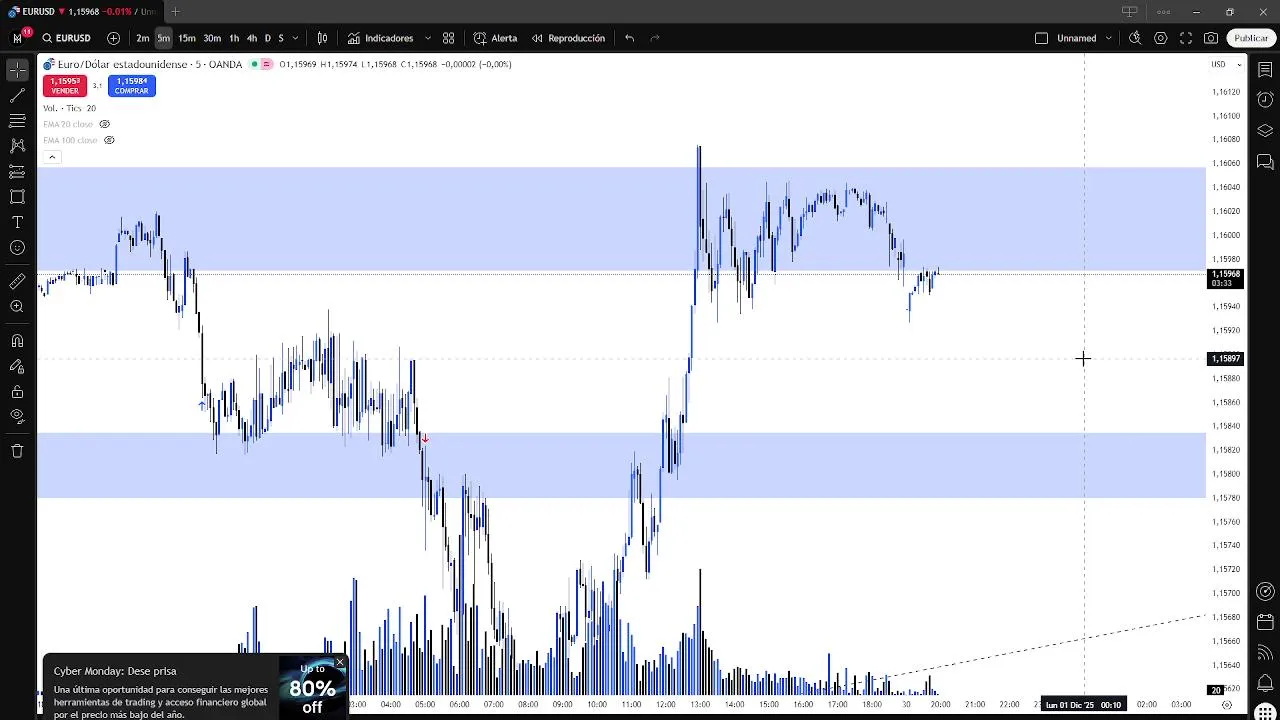Open the quick search icon
This screenshot has height=720, width=1280.
click(x=1135, y=38)
